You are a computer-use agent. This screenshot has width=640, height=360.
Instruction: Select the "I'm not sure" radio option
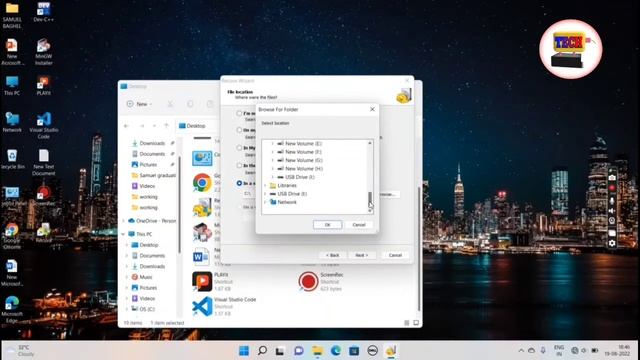coord(239,113)
